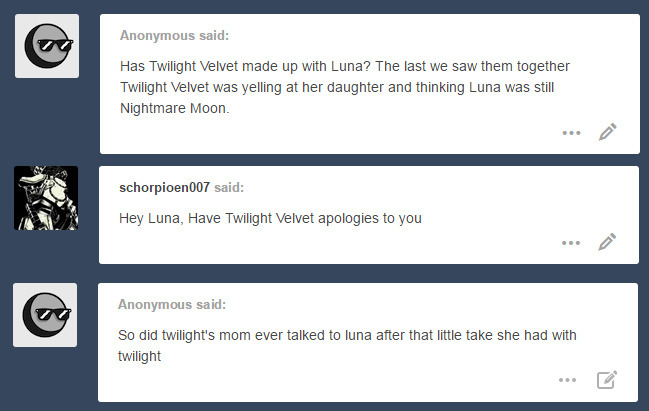Click first Anonymous sunglasses avatar

click(x=47, y=46)
